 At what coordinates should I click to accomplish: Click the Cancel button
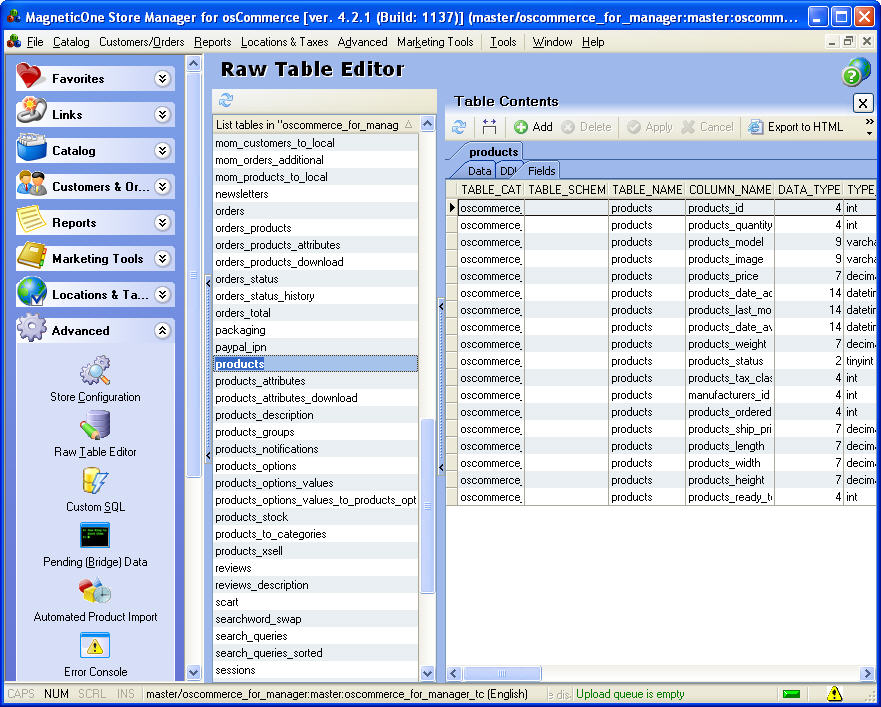[707, 127]
